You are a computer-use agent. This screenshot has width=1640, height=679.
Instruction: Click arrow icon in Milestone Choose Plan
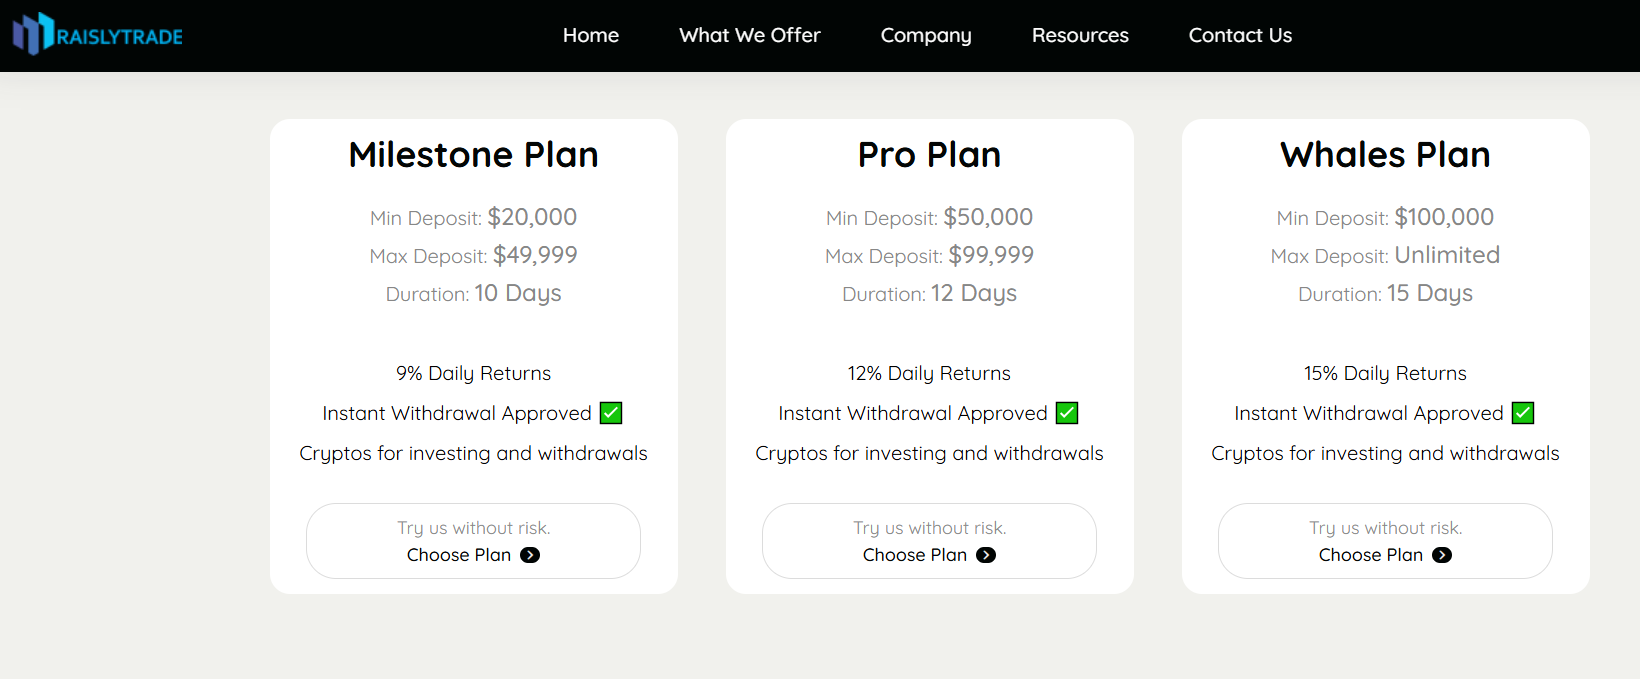pyautogui.click(x=530, y=555)
